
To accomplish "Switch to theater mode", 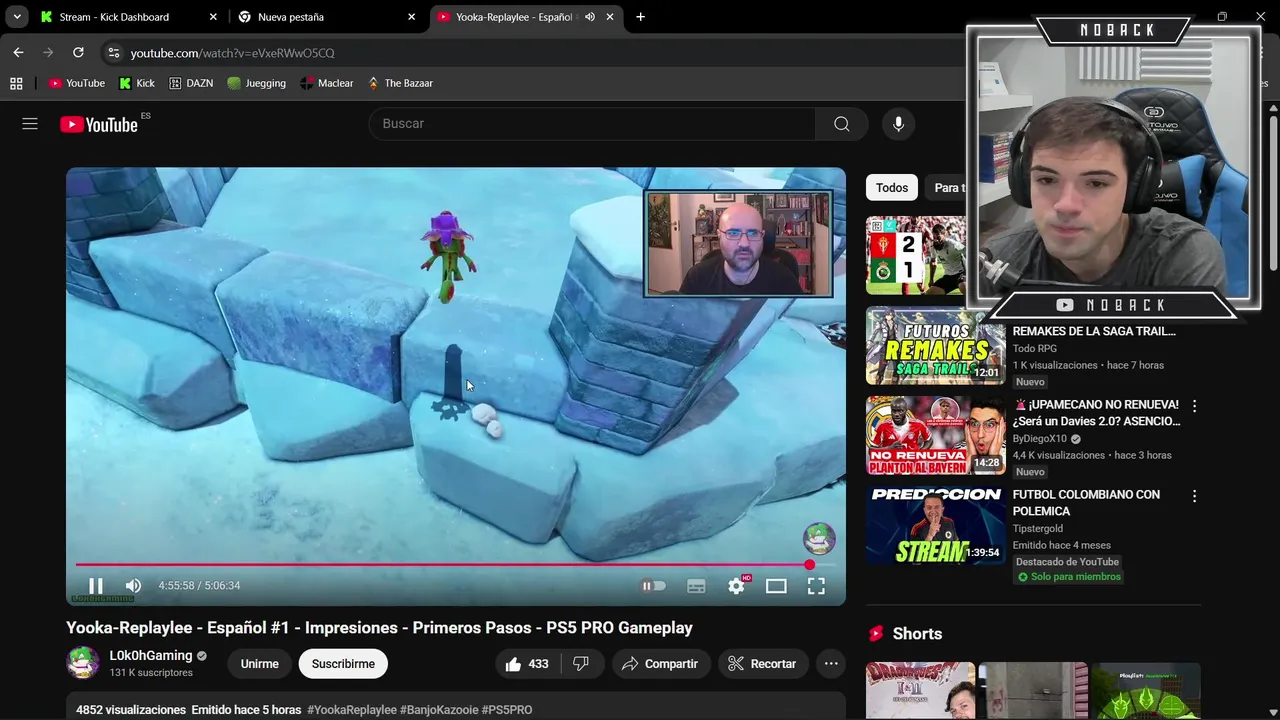I will (x=776, y=586).
